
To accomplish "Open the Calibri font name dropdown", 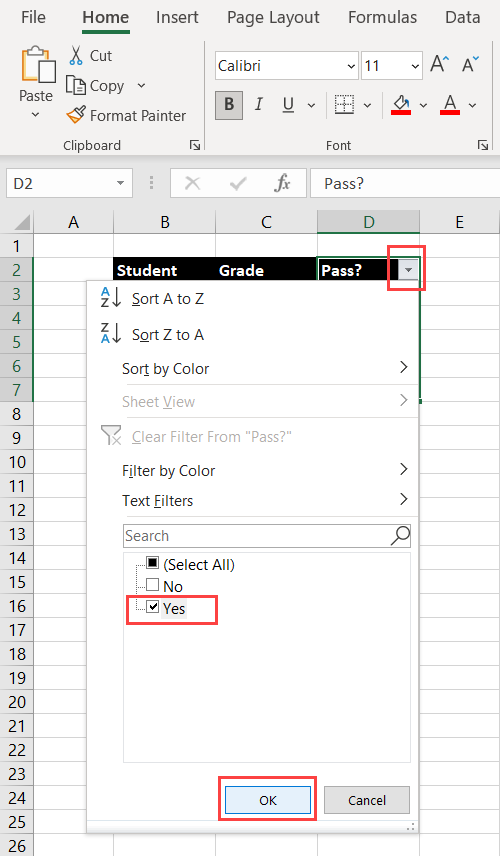I will 351,67.
